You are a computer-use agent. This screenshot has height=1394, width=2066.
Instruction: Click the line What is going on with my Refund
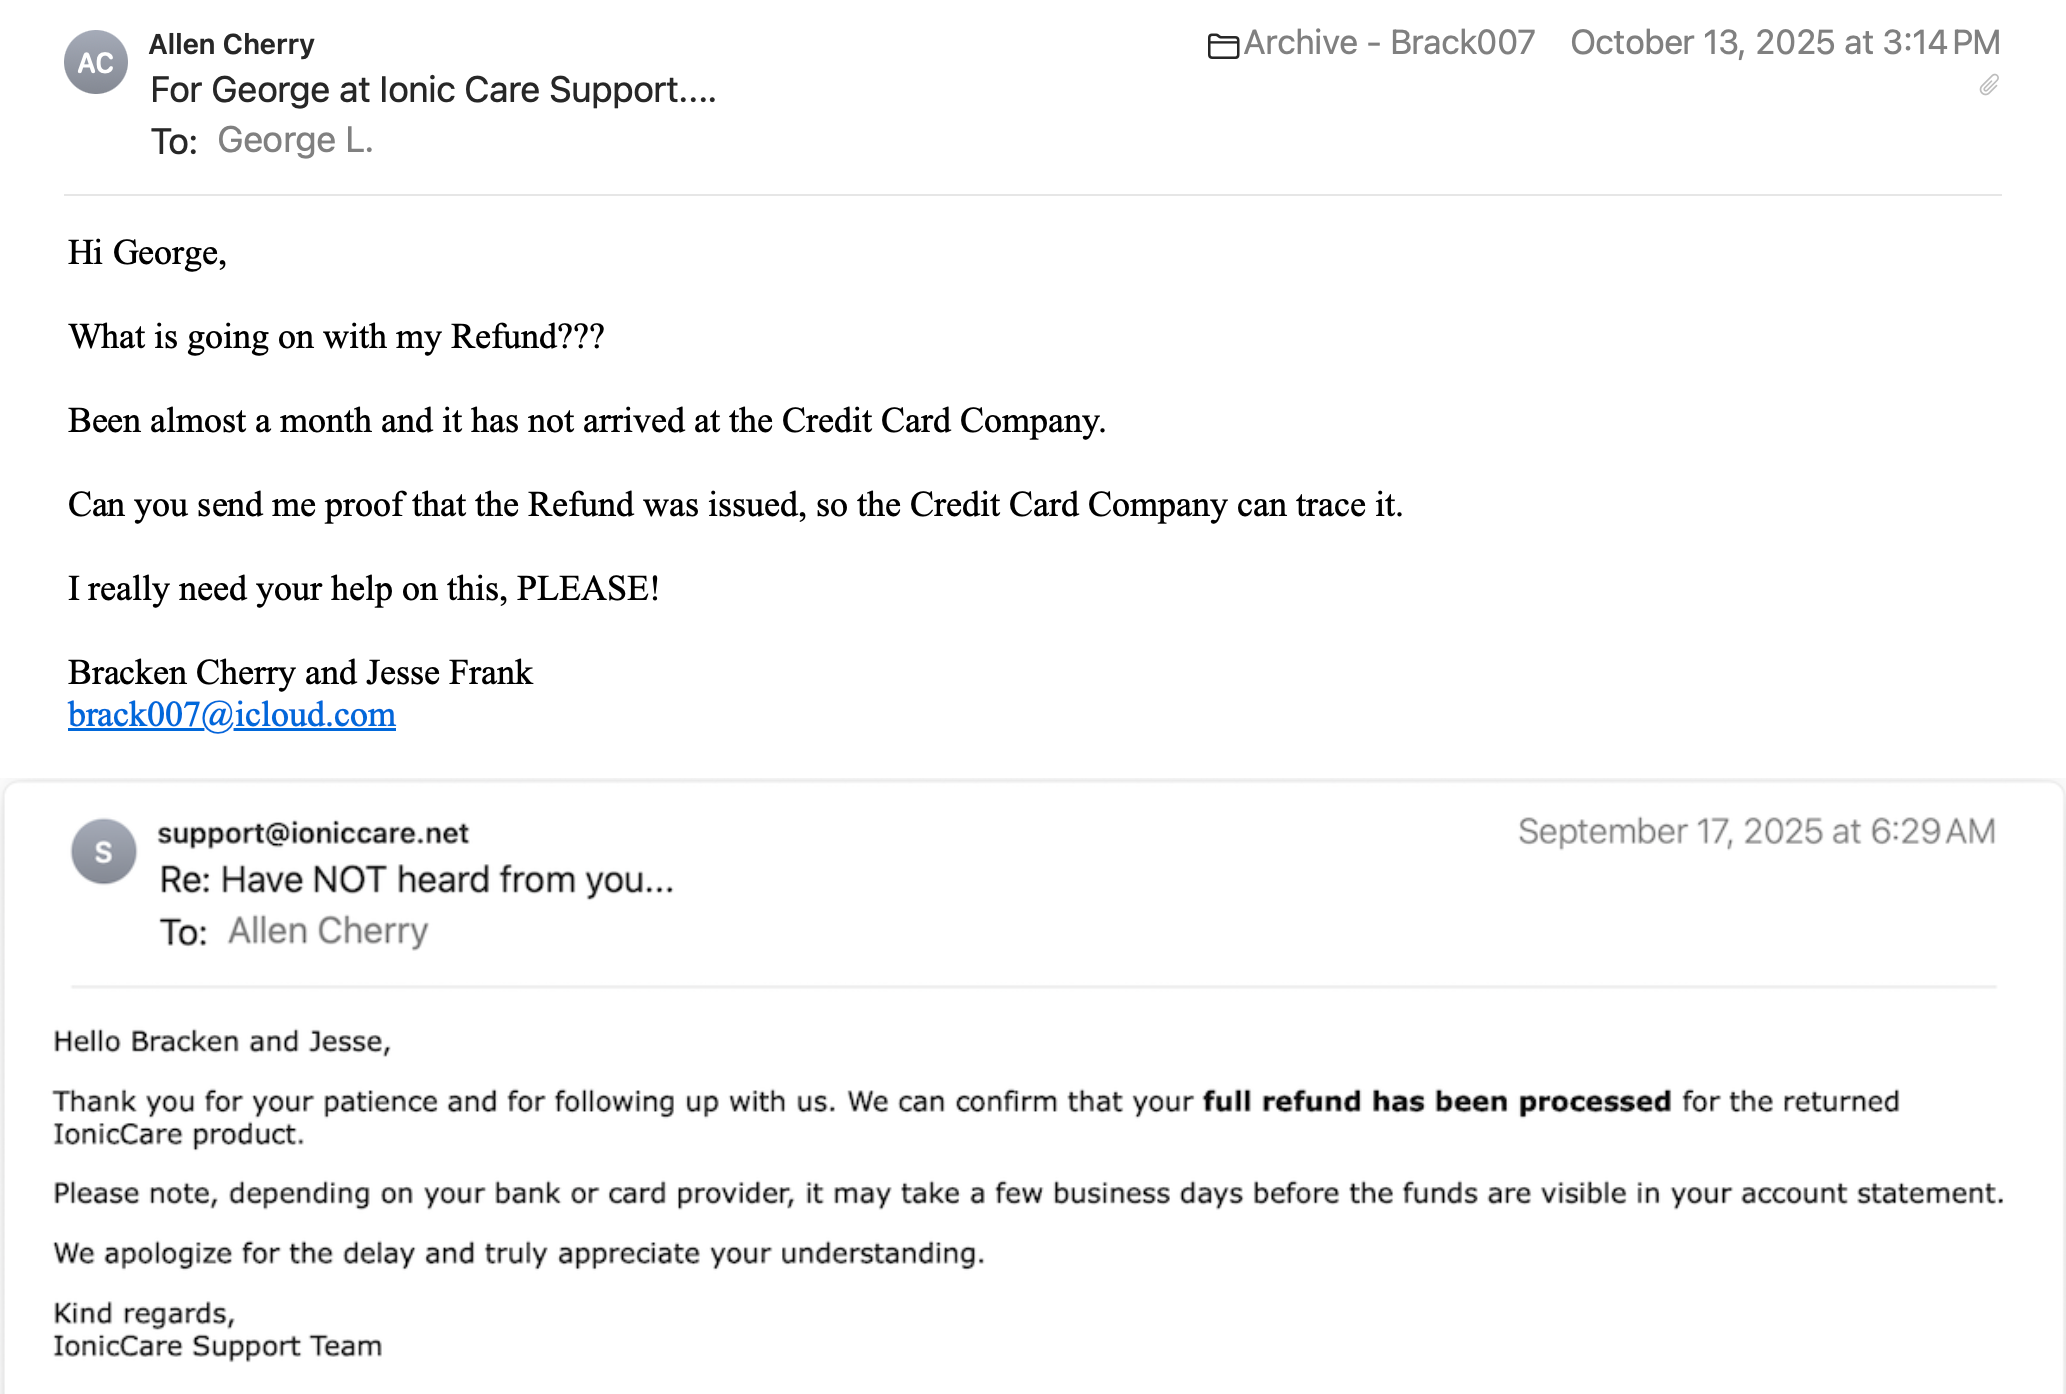click(336, 337)
